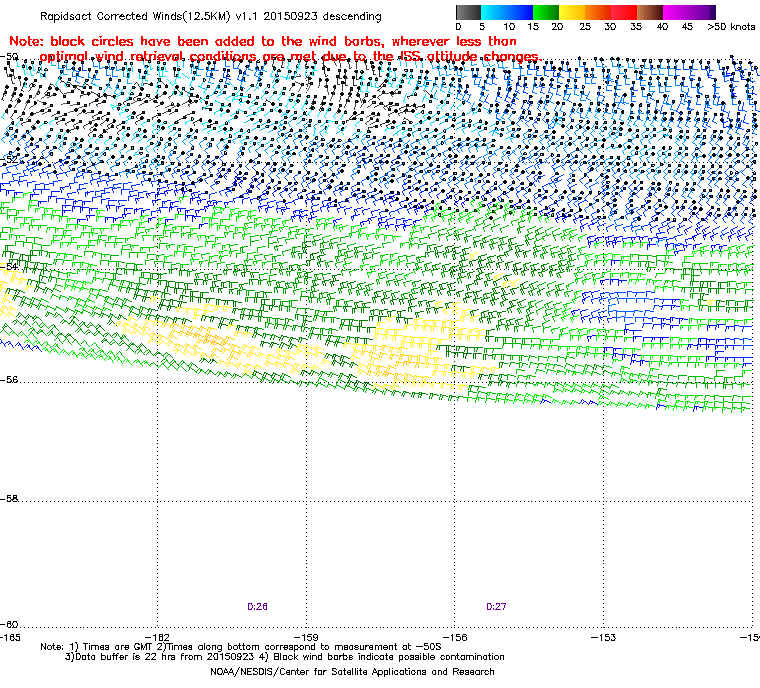This screenshot has width=760, height=688.
Task: Click the 'Data buffer is 22 hrs' footnote
Action: 285,657
